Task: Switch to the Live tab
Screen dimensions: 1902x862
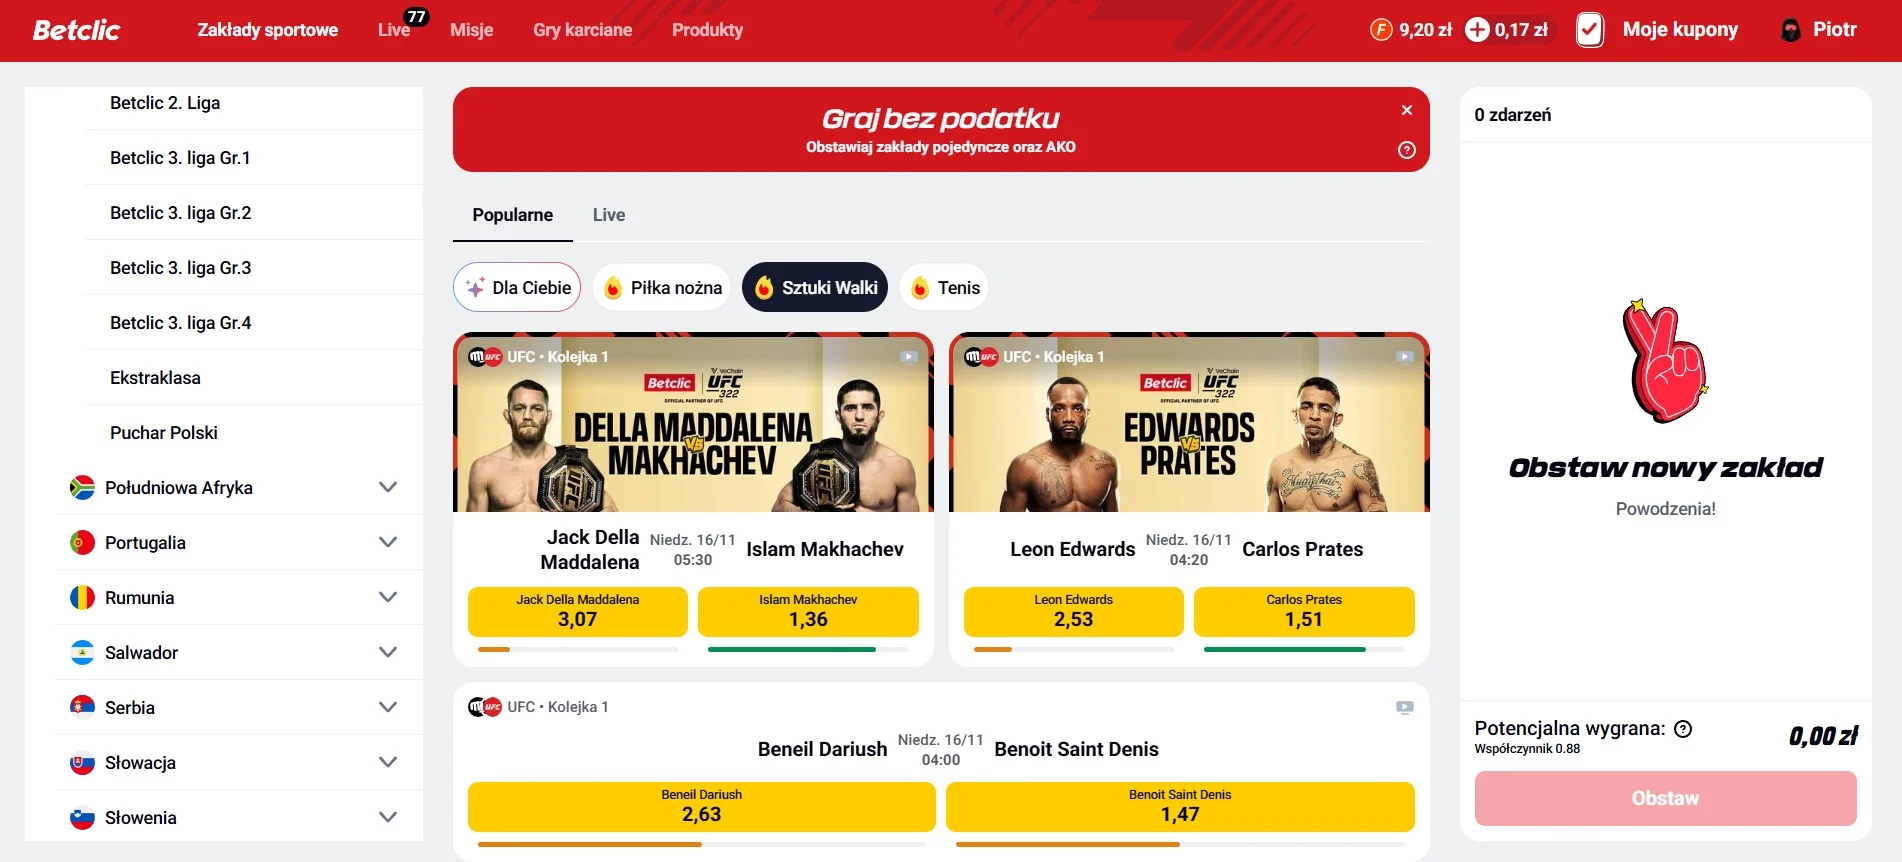Action: coord(608,214)
